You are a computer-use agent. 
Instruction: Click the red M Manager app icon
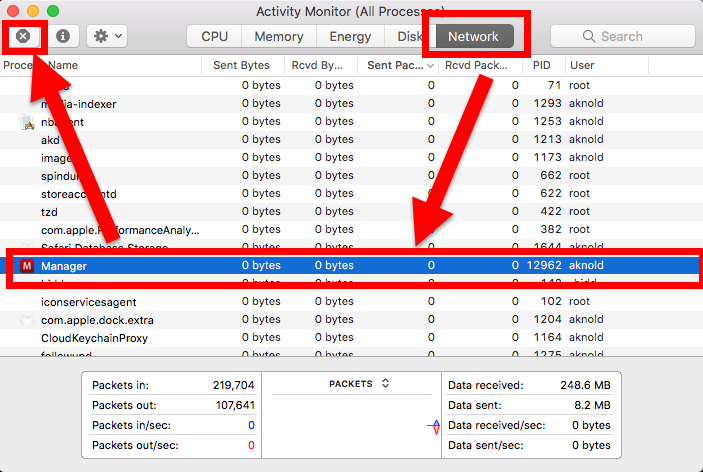(27, 266)
